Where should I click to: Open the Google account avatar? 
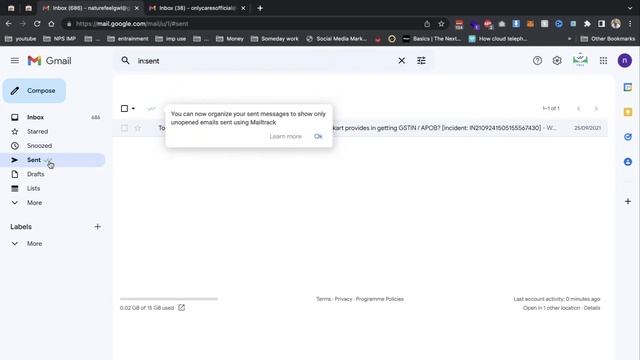(x=624, y=61)
